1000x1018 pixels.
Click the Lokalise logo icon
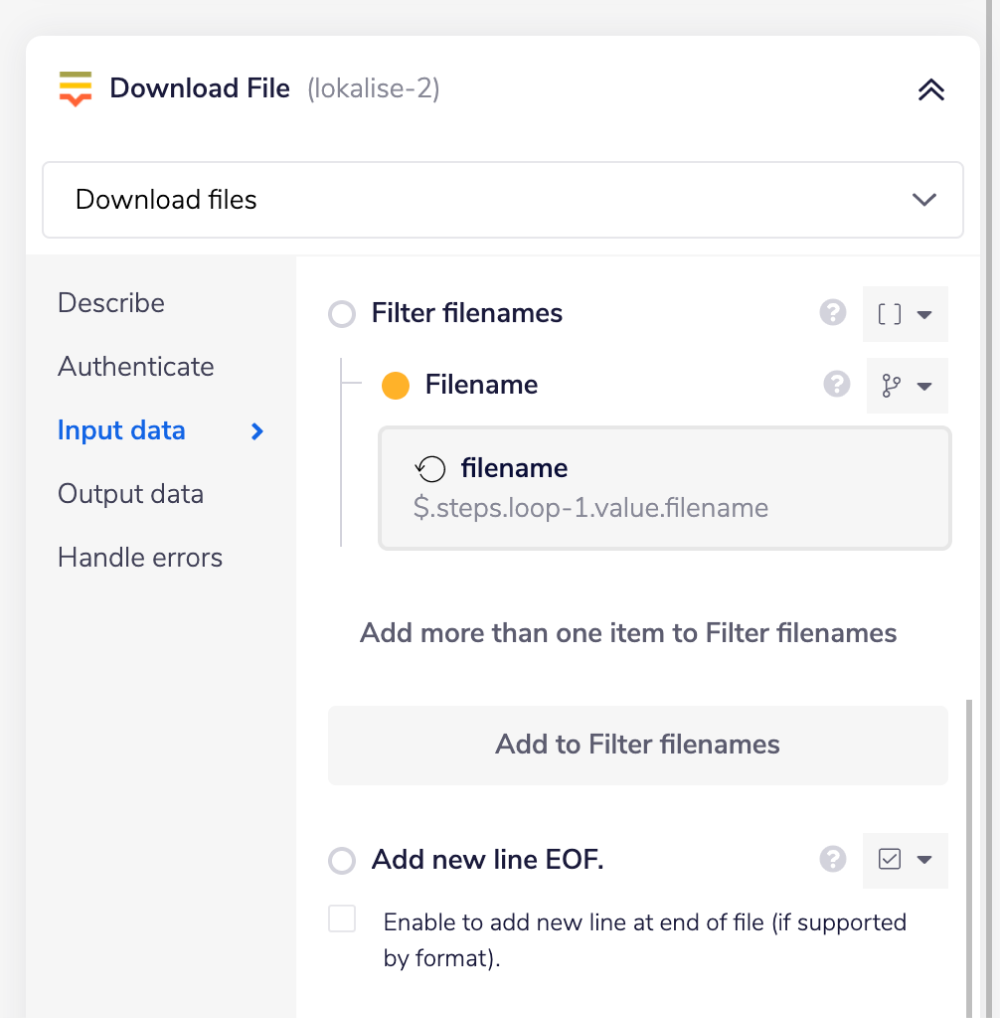tap(75, 89)
